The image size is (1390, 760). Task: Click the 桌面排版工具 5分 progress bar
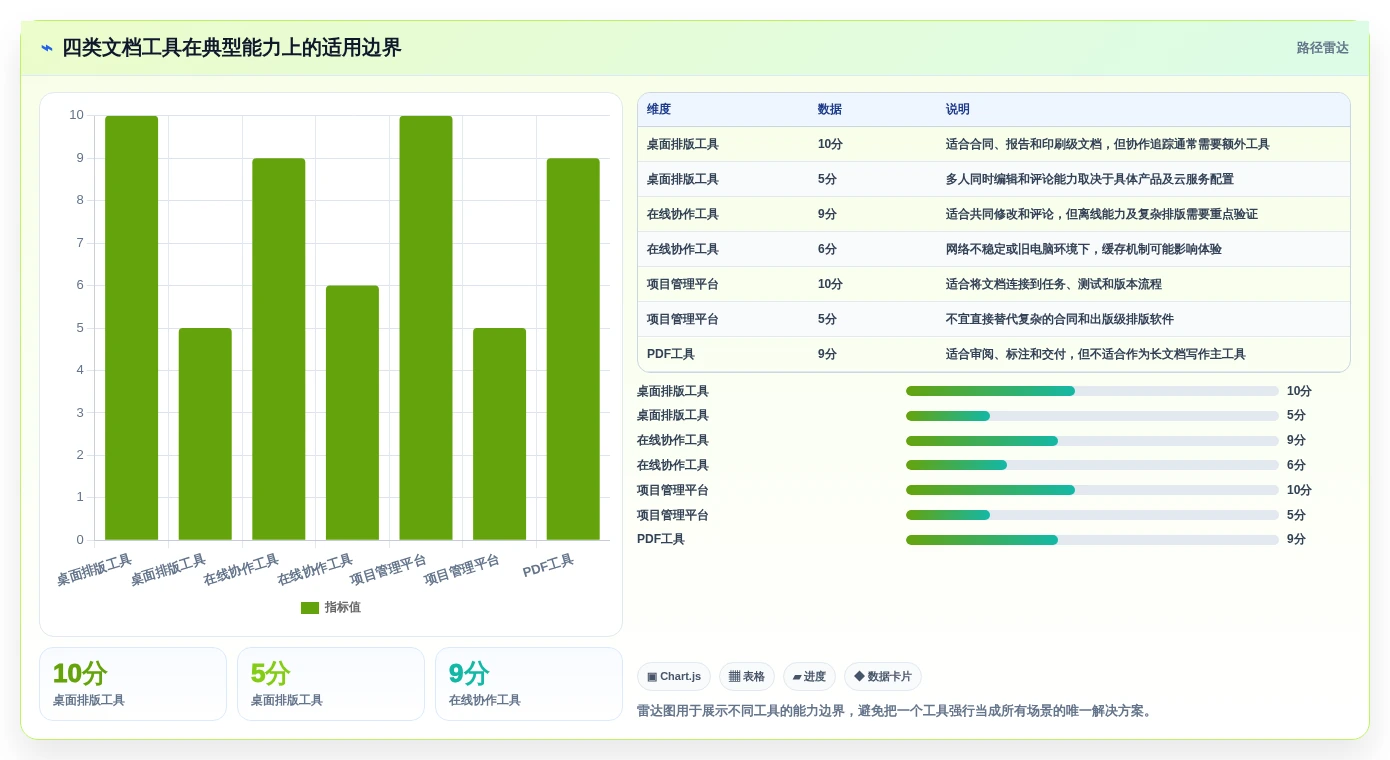pos(1092,416)
